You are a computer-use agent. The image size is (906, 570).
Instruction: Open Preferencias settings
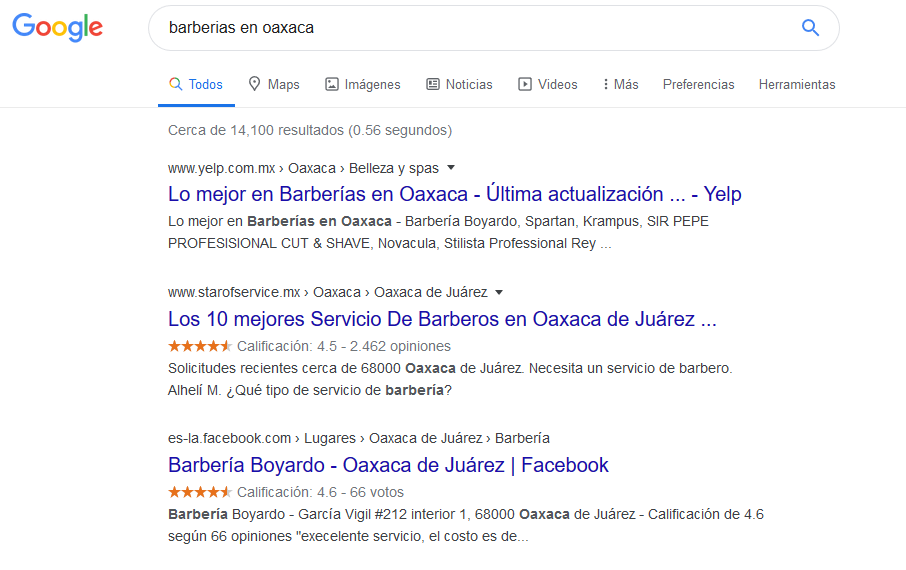699,84
